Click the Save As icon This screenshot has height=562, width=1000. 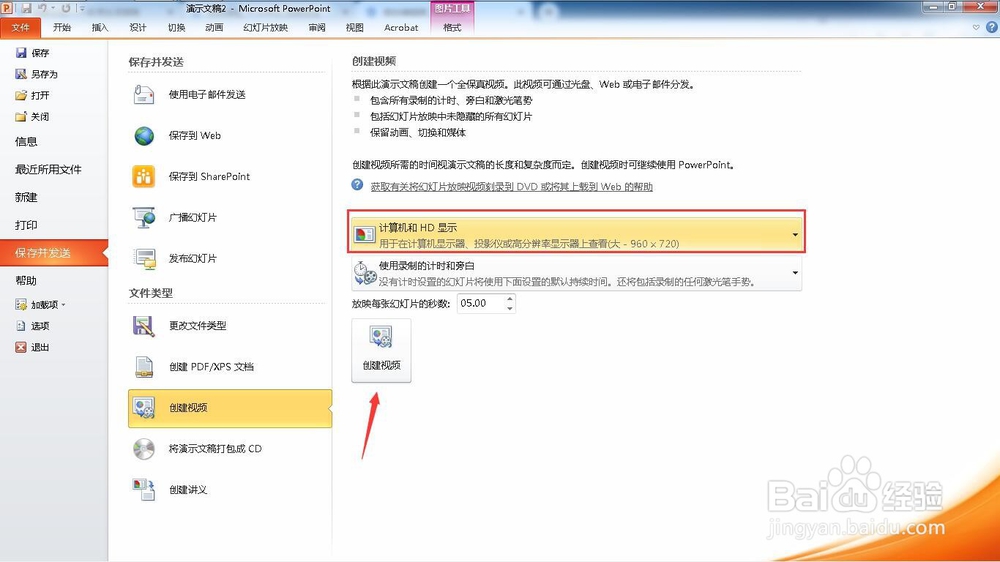21,74
